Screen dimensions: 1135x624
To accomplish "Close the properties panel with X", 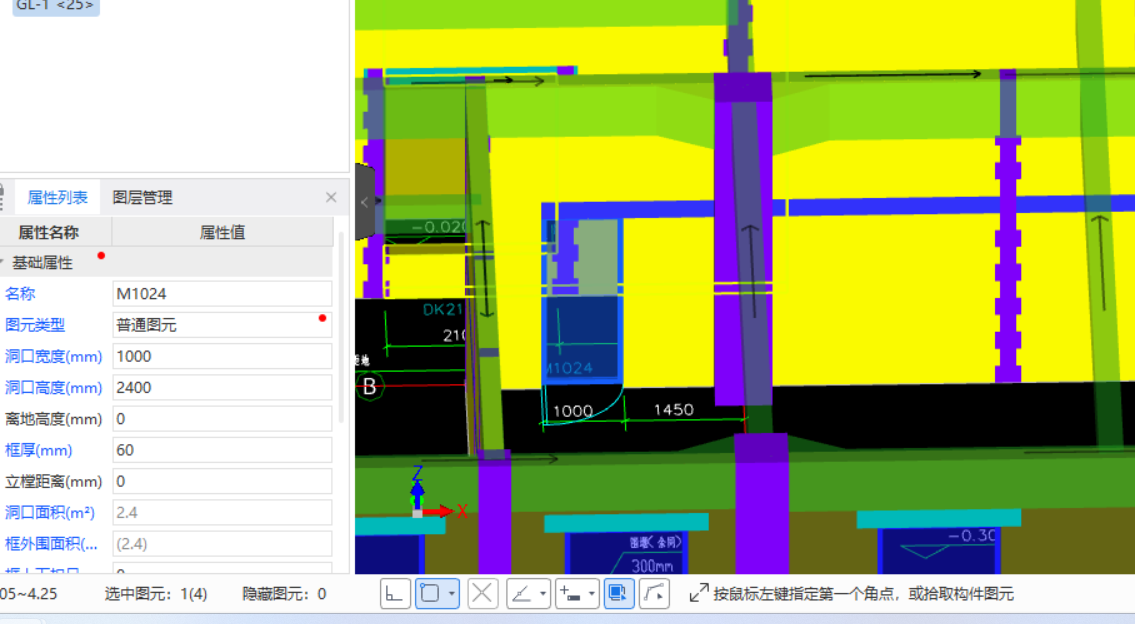I will (x=331, y=197).
